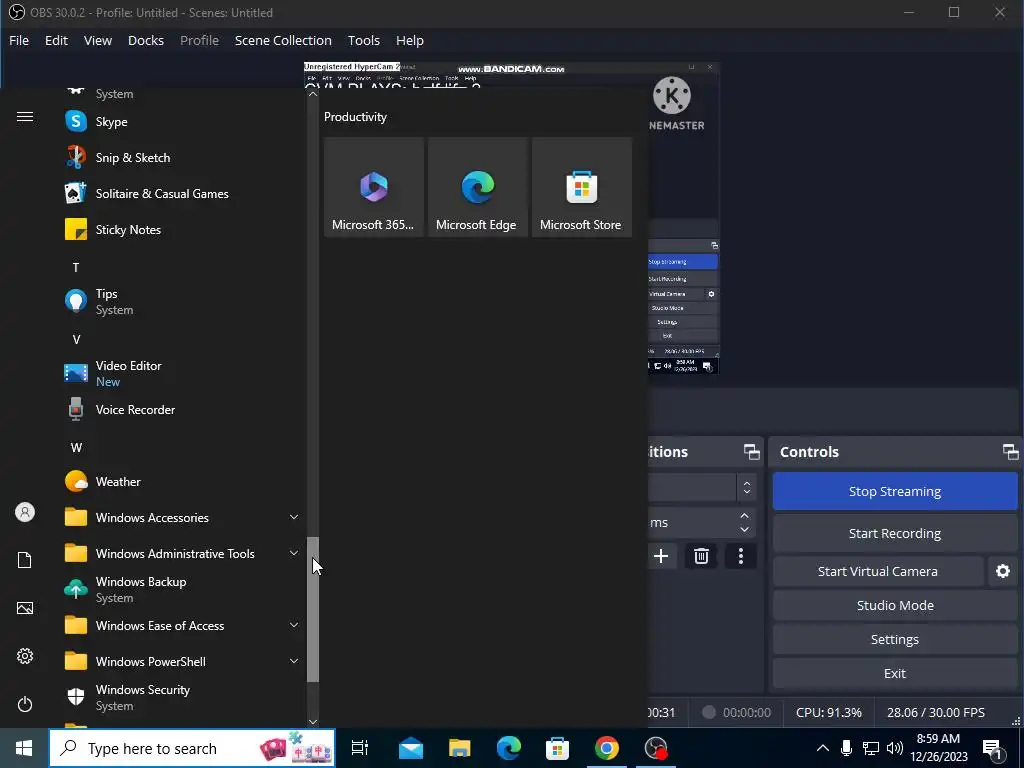Open virtual camera settings gear
Screen dimensions: 1024x768
click(x=1002, y=571)
